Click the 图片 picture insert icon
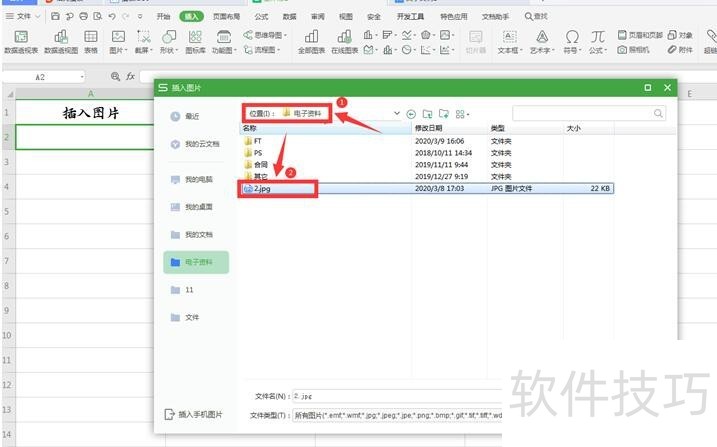This screenshot has width=717, height=447. click(118, 42)
